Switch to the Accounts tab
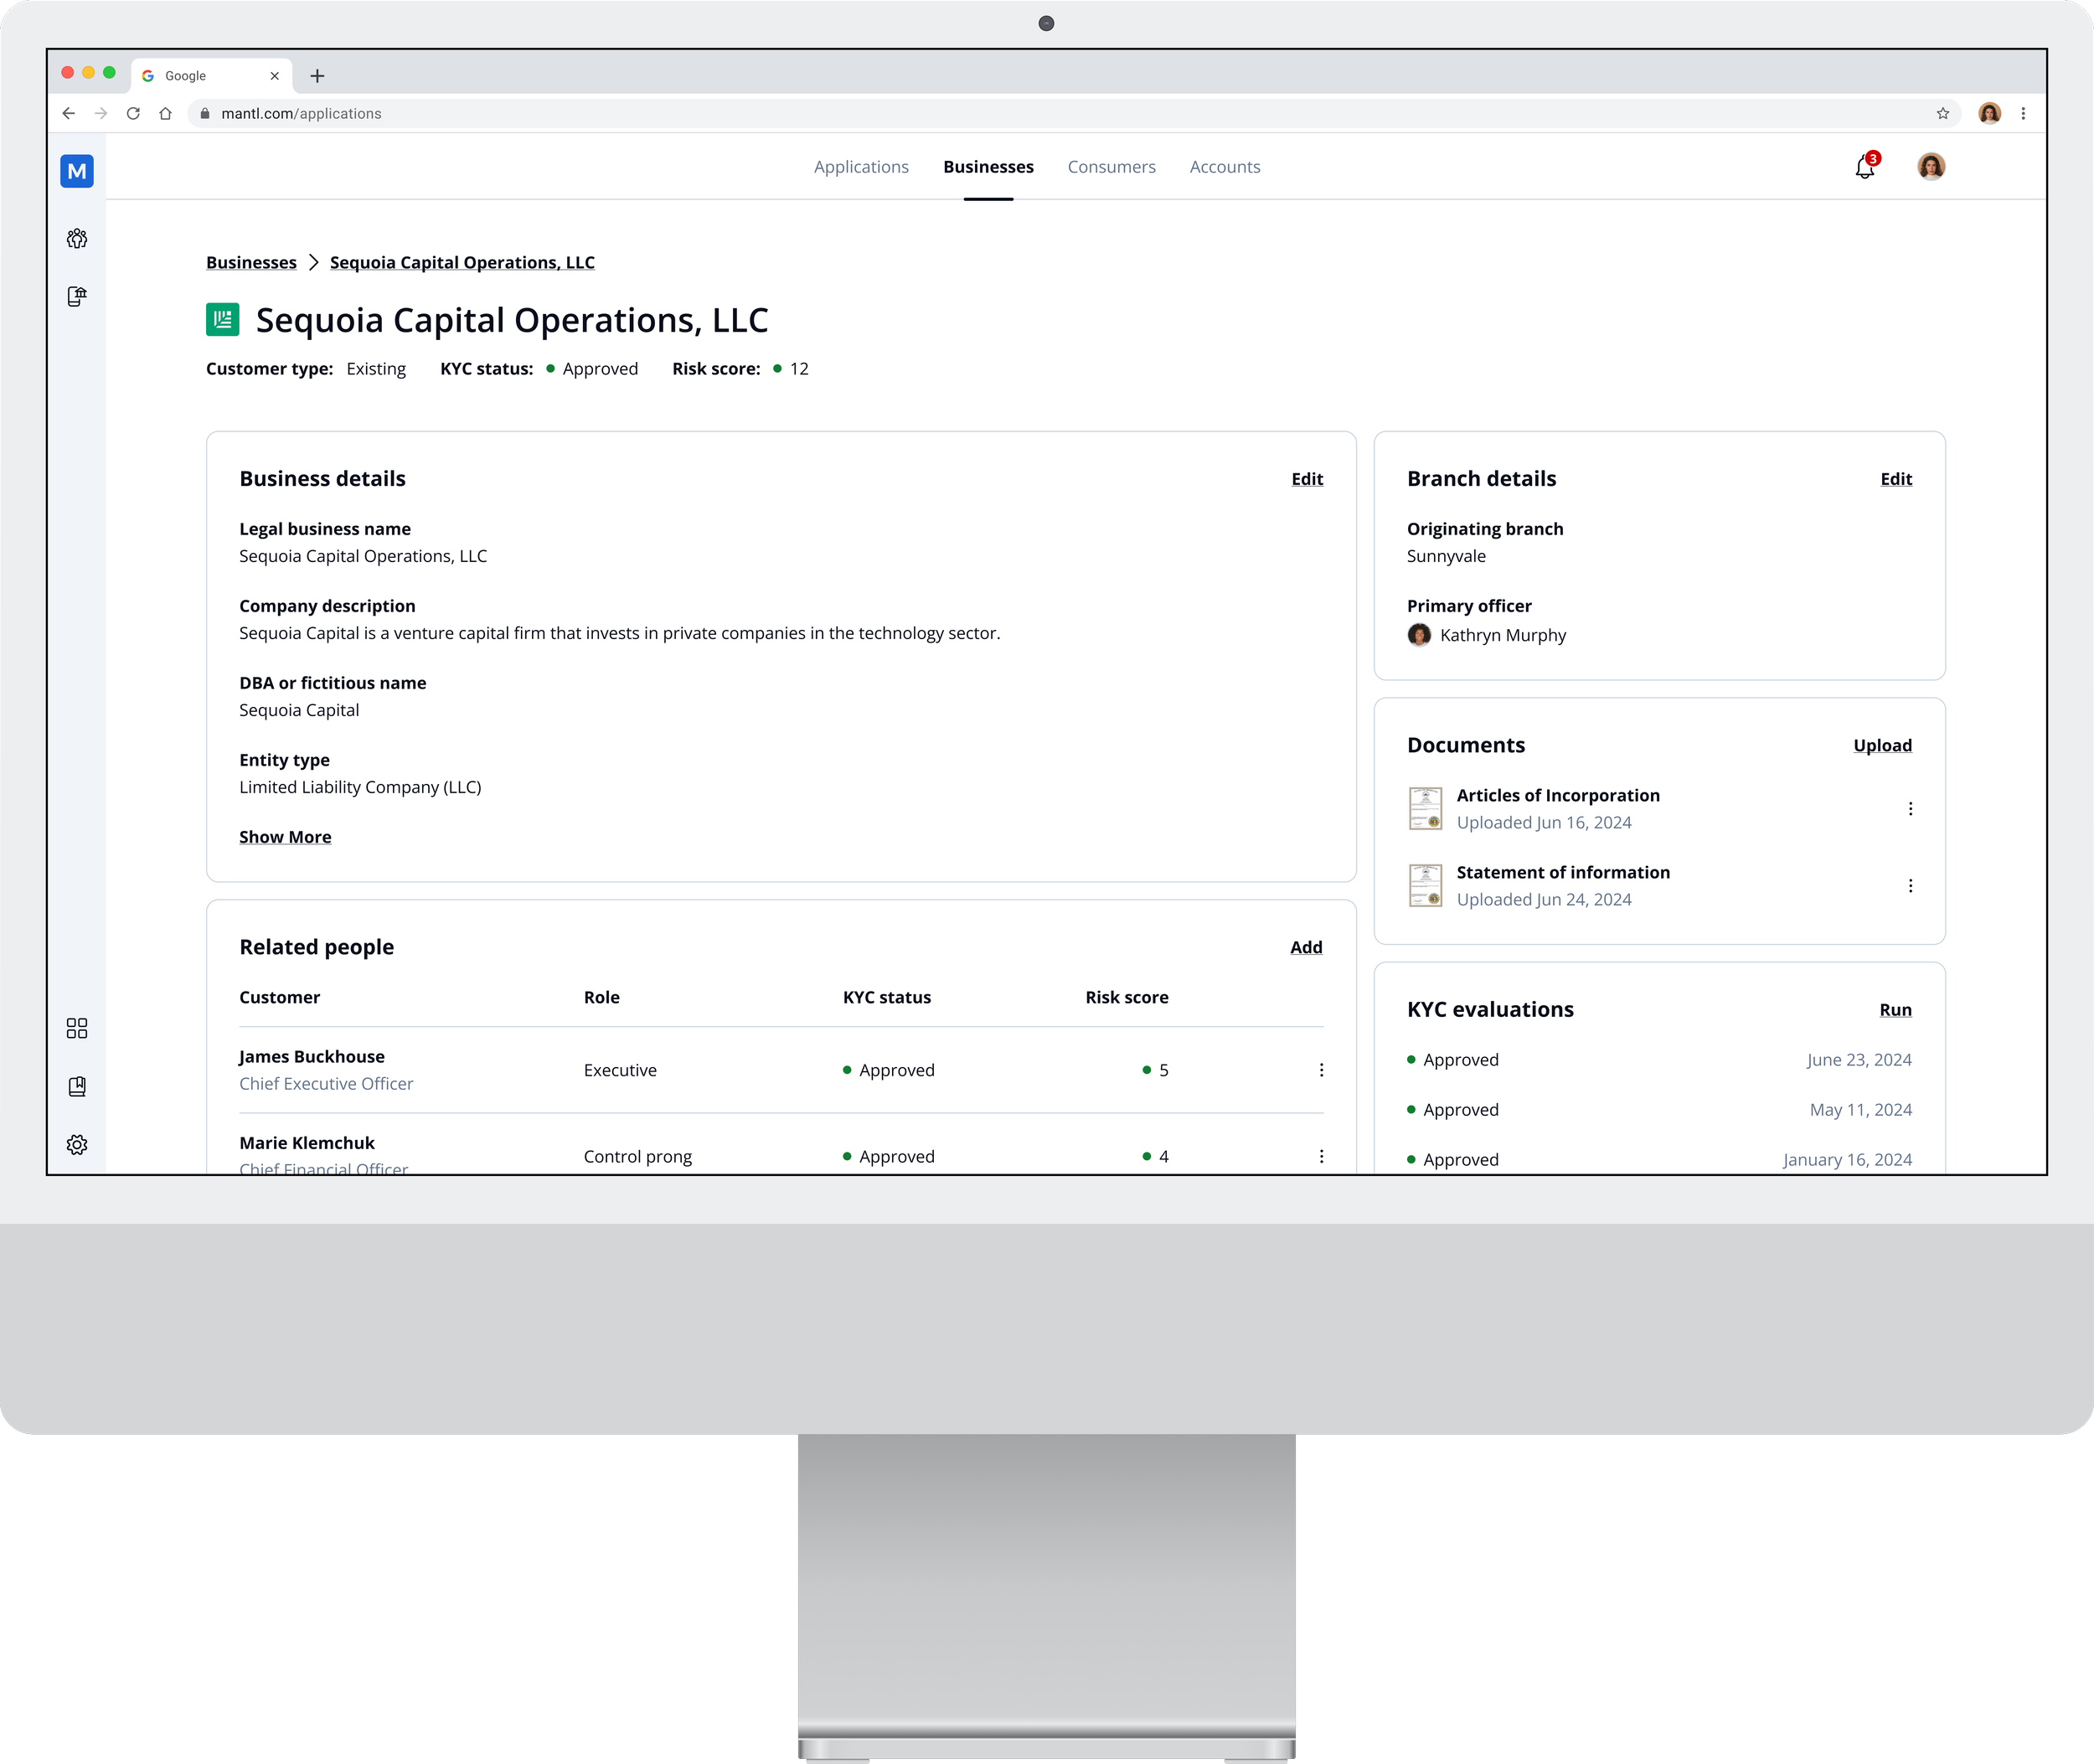This screenshot has height=1764, width=2094. [1224, 167]
